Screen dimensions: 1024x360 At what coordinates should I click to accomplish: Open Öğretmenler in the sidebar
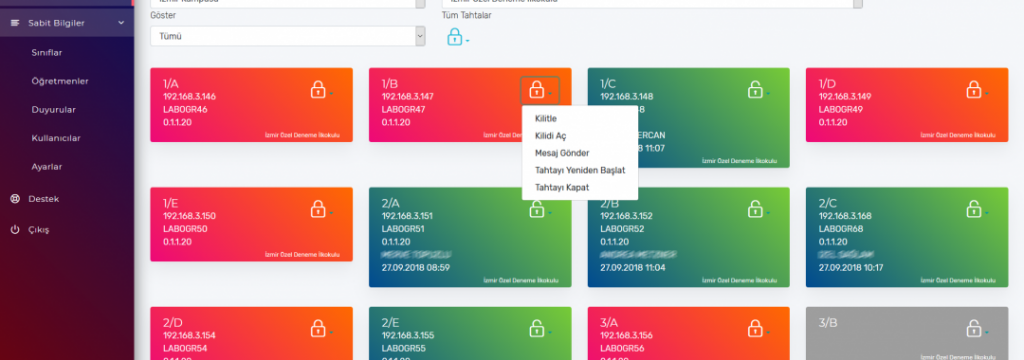tap(59, 81)
